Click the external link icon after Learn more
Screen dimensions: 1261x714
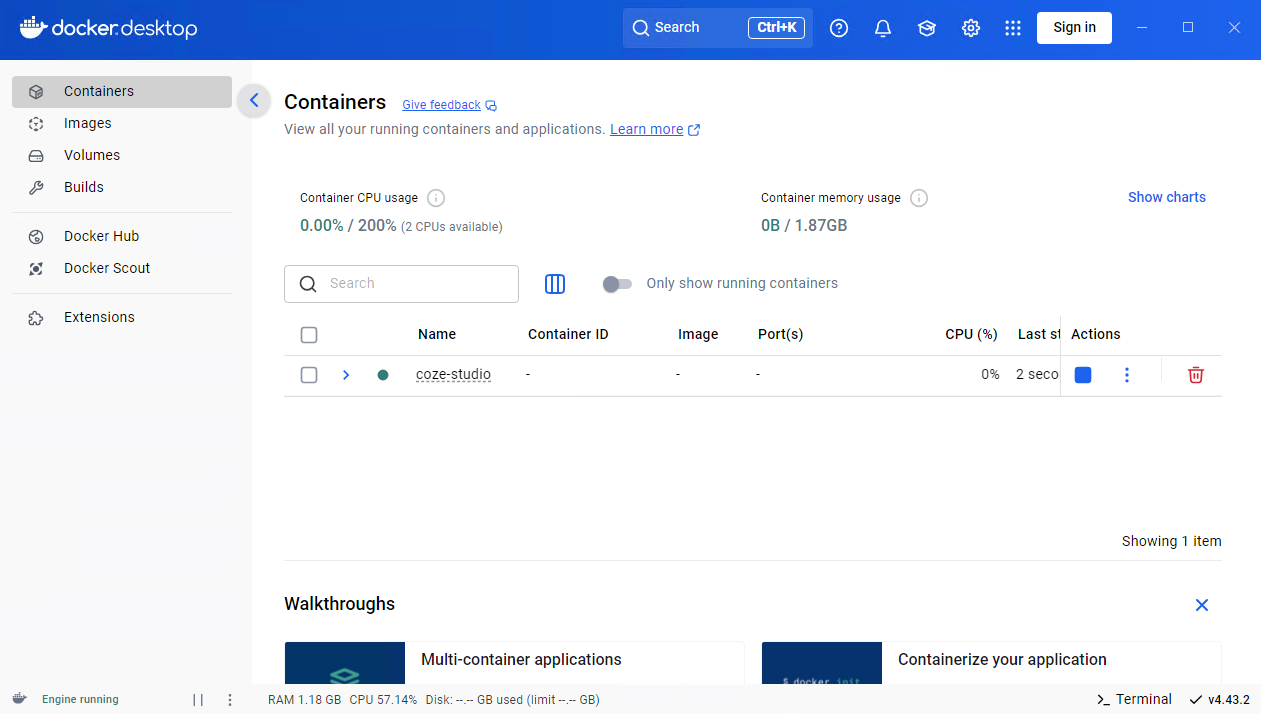[694, 130]
